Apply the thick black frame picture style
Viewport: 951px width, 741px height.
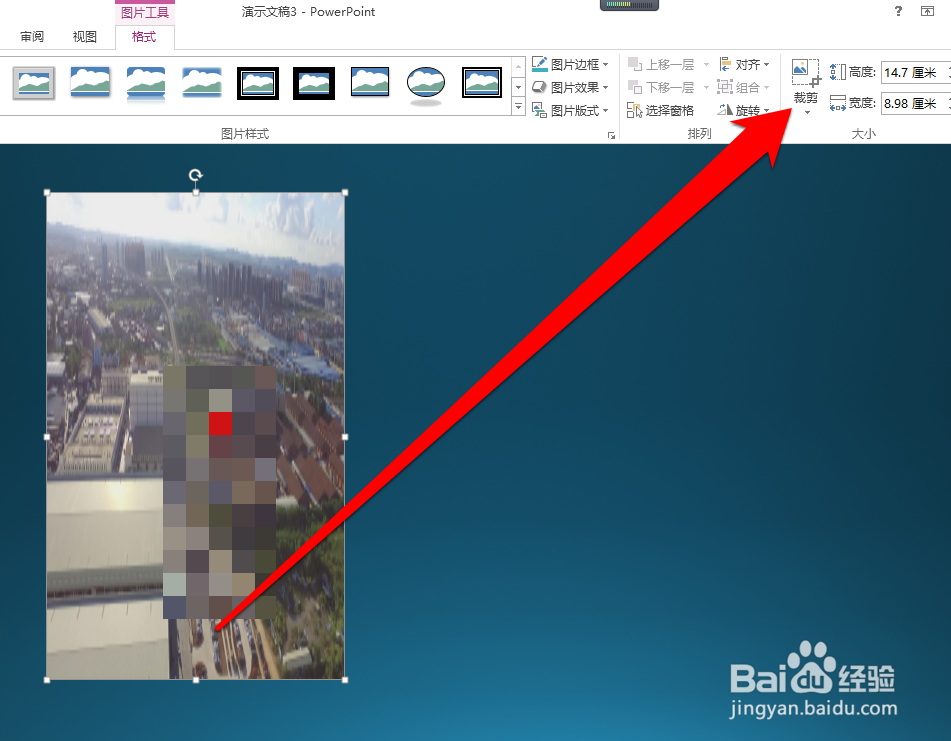(314, 83)
